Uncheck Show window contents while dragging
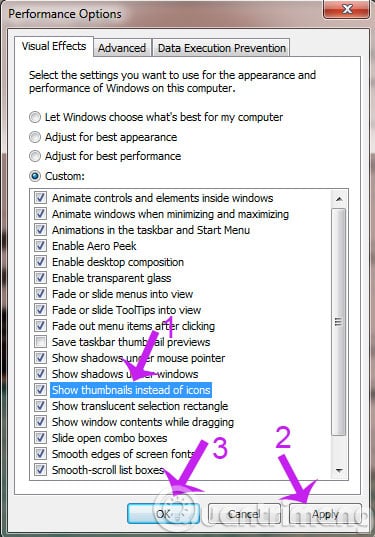The width and height of the screenshot is (375, 537). coord(40,422)
